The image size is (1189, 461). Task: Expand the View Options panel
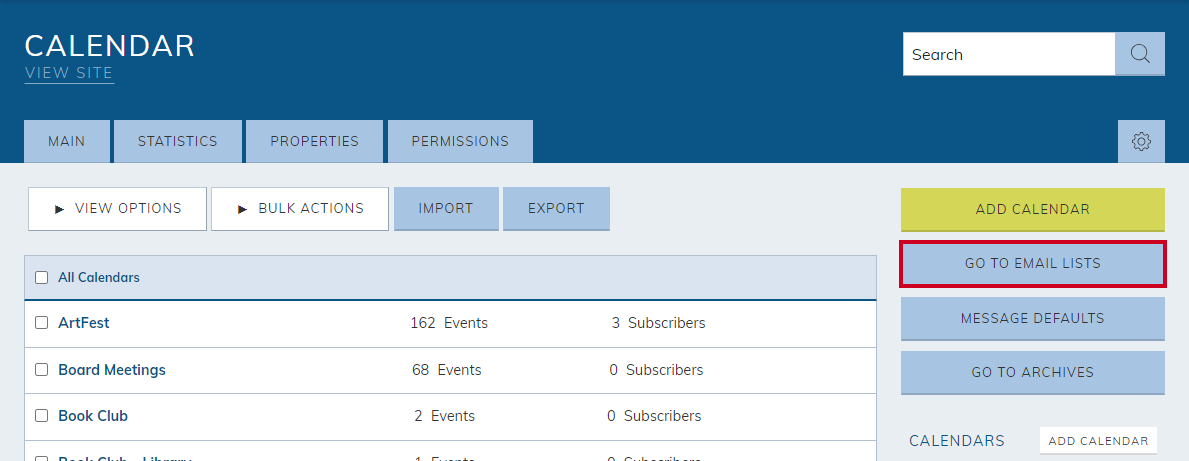pyautogui.click(x=118, y=209)
